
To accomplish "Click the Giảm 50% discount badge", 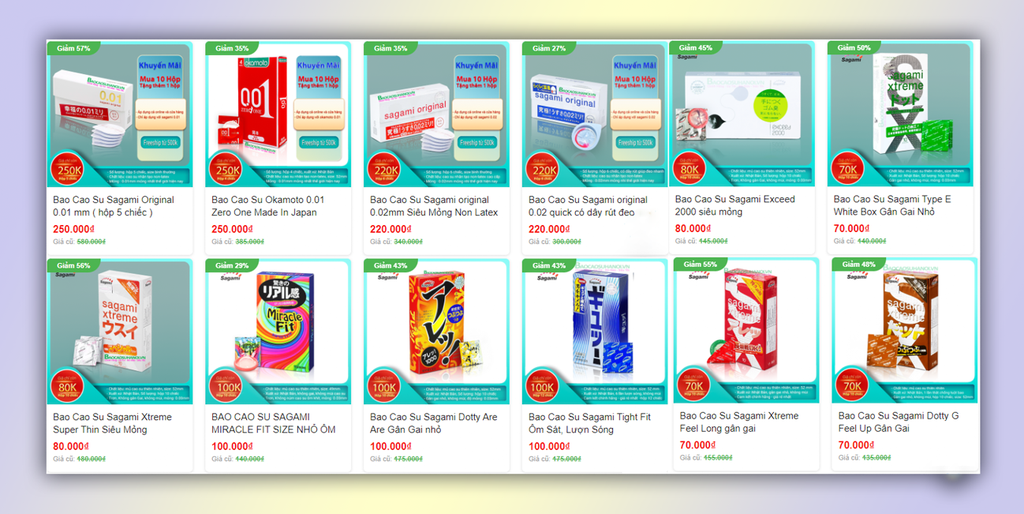I will tap(854, 48).
